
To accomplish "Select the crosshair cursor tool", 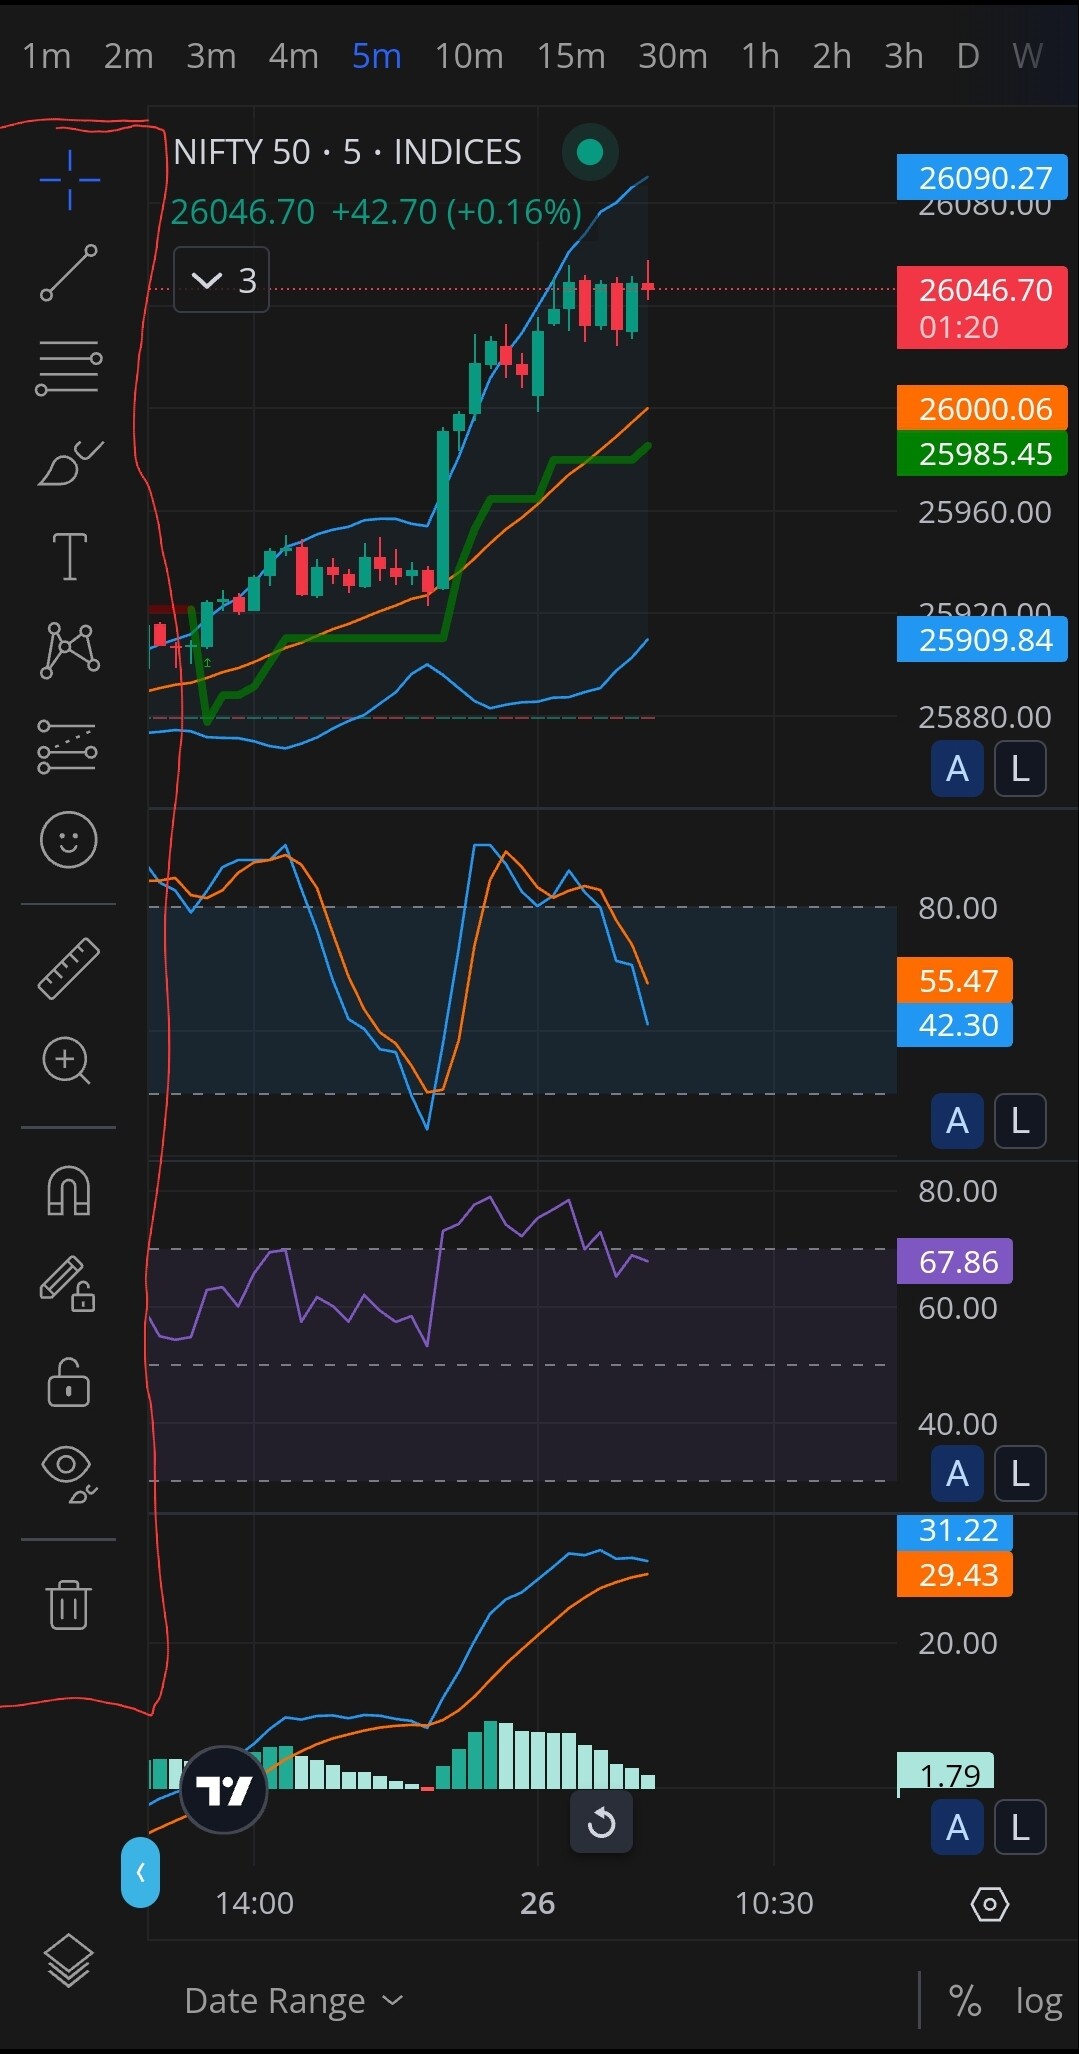I will click(x=69, y=180).
